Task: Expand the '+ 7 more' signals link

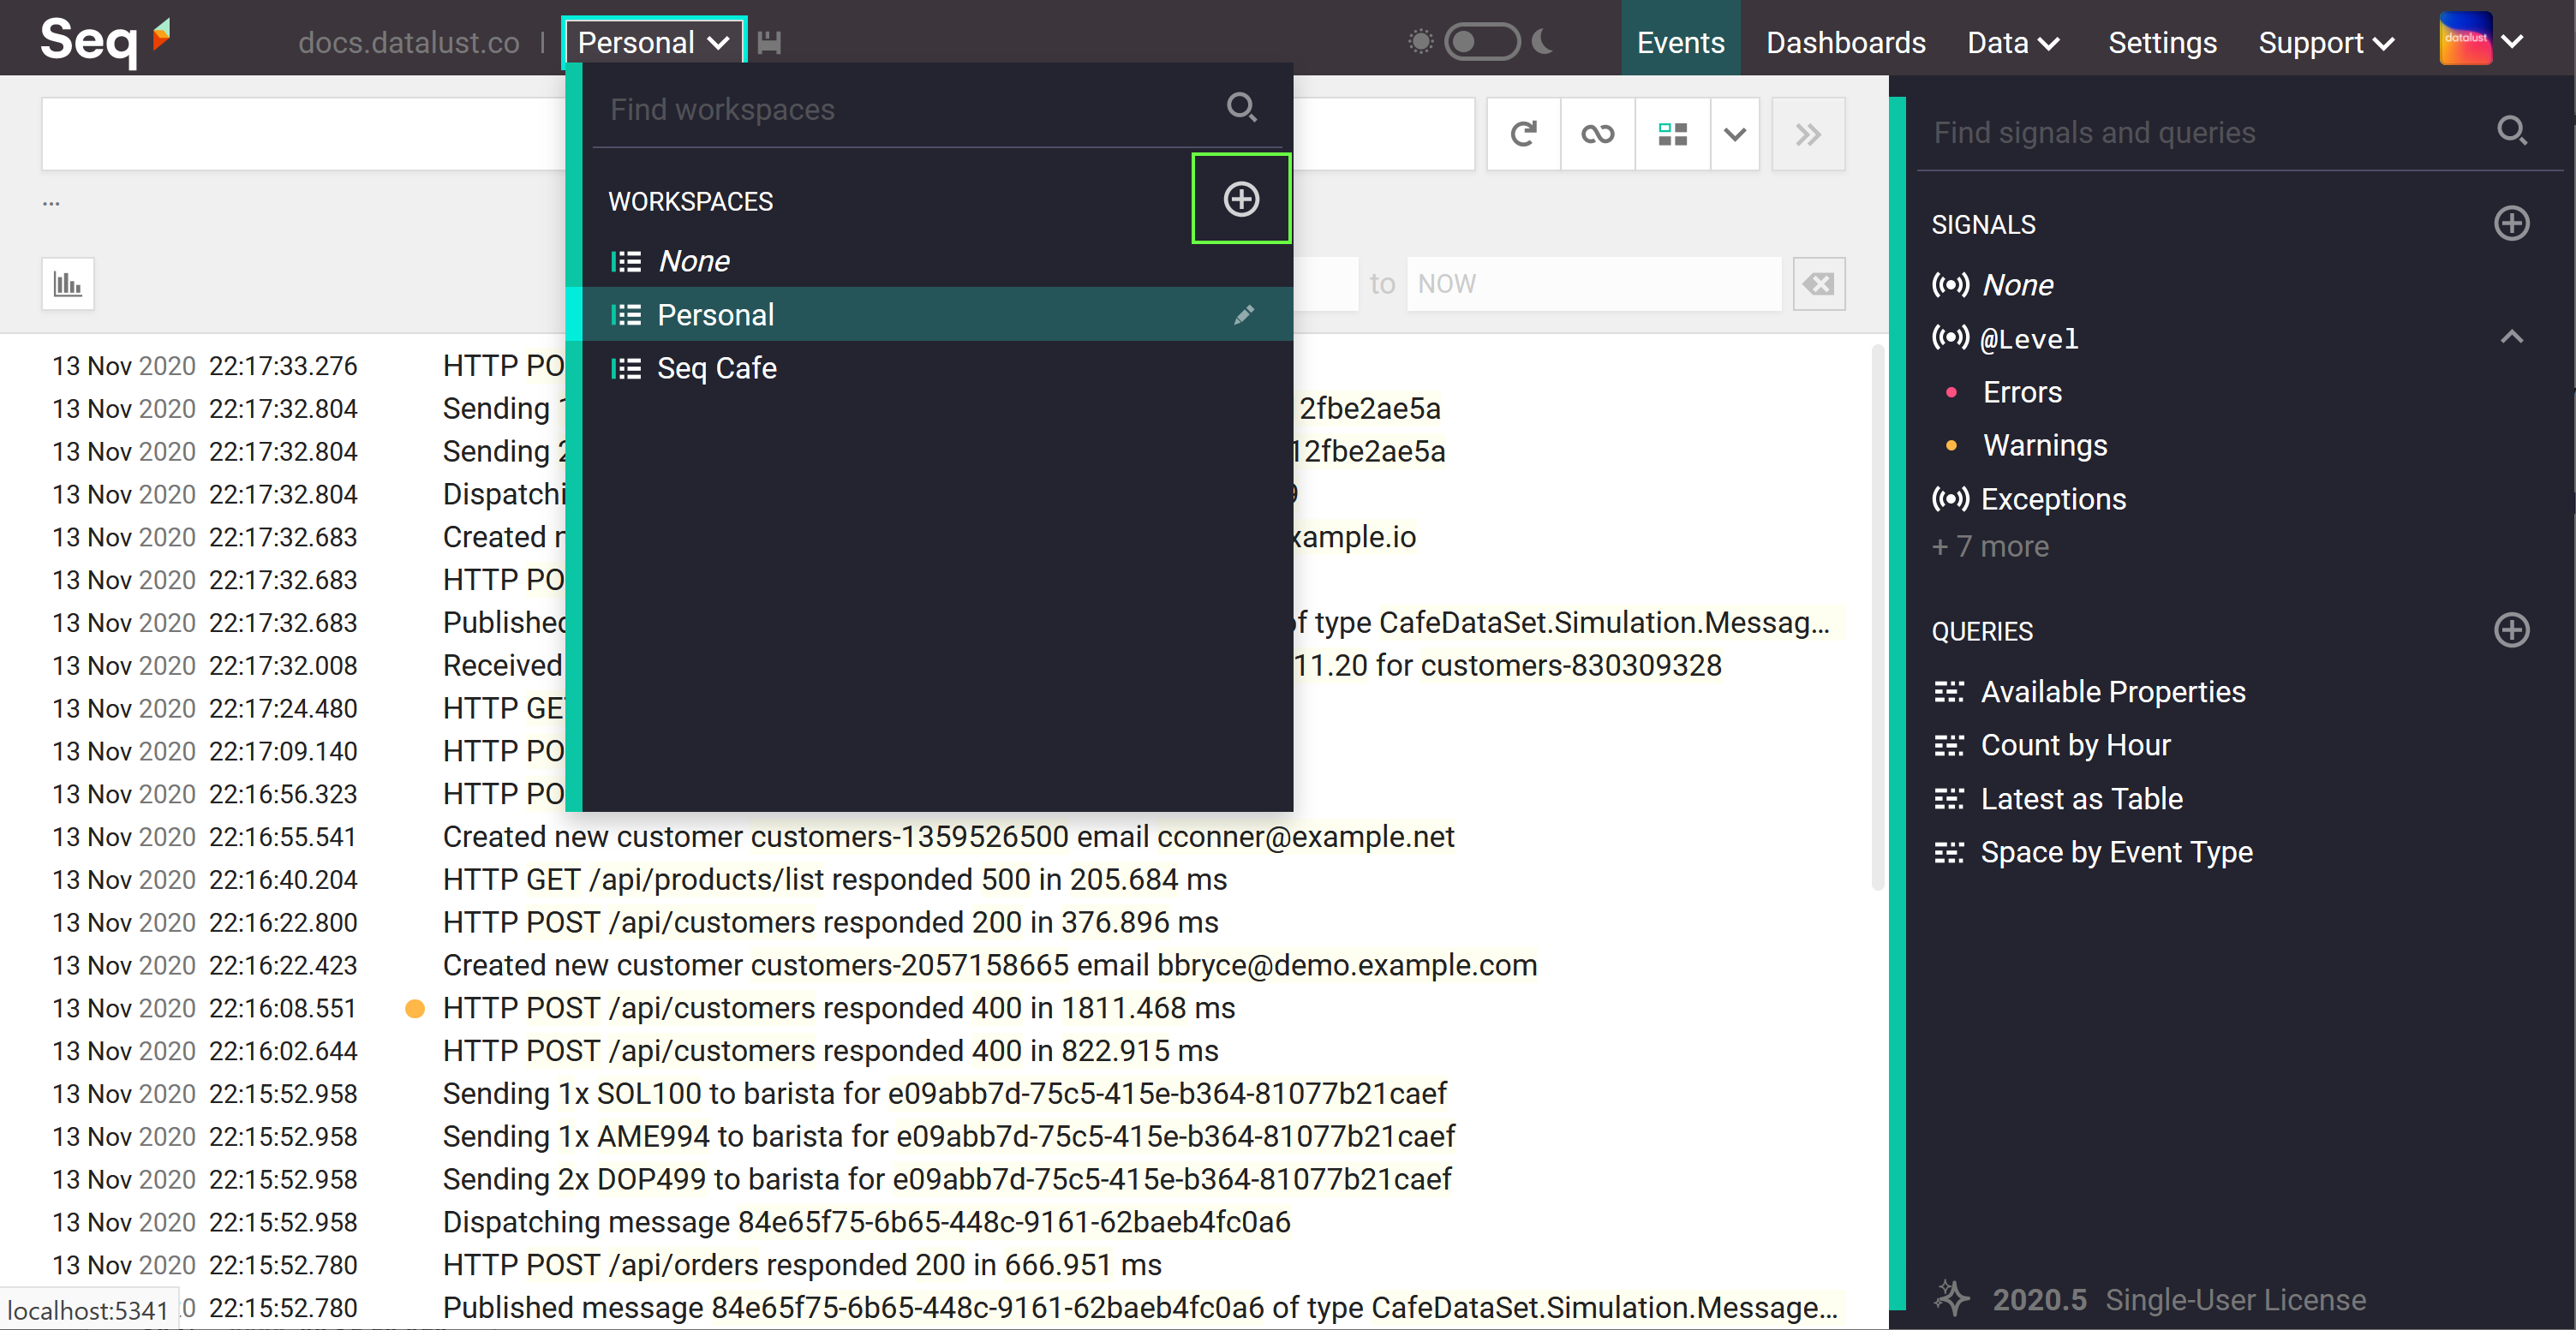Action: 1989,546
